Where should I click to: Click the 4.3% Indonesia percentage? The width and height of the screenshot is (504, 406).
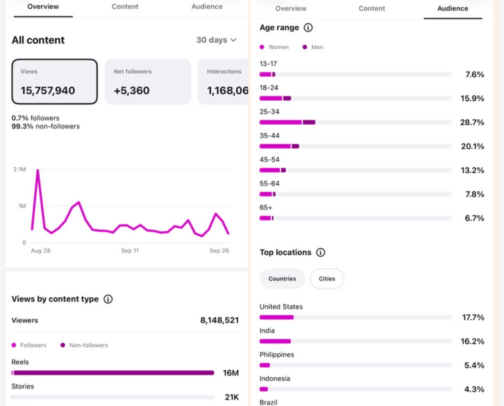click(474, 389)
